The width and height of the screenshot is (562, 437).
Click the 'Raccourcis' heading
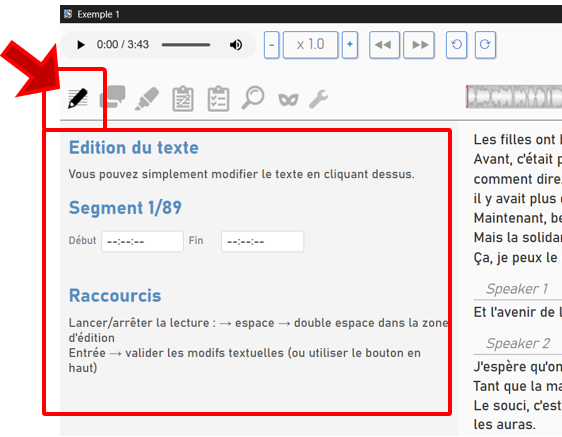pos(115,296)
